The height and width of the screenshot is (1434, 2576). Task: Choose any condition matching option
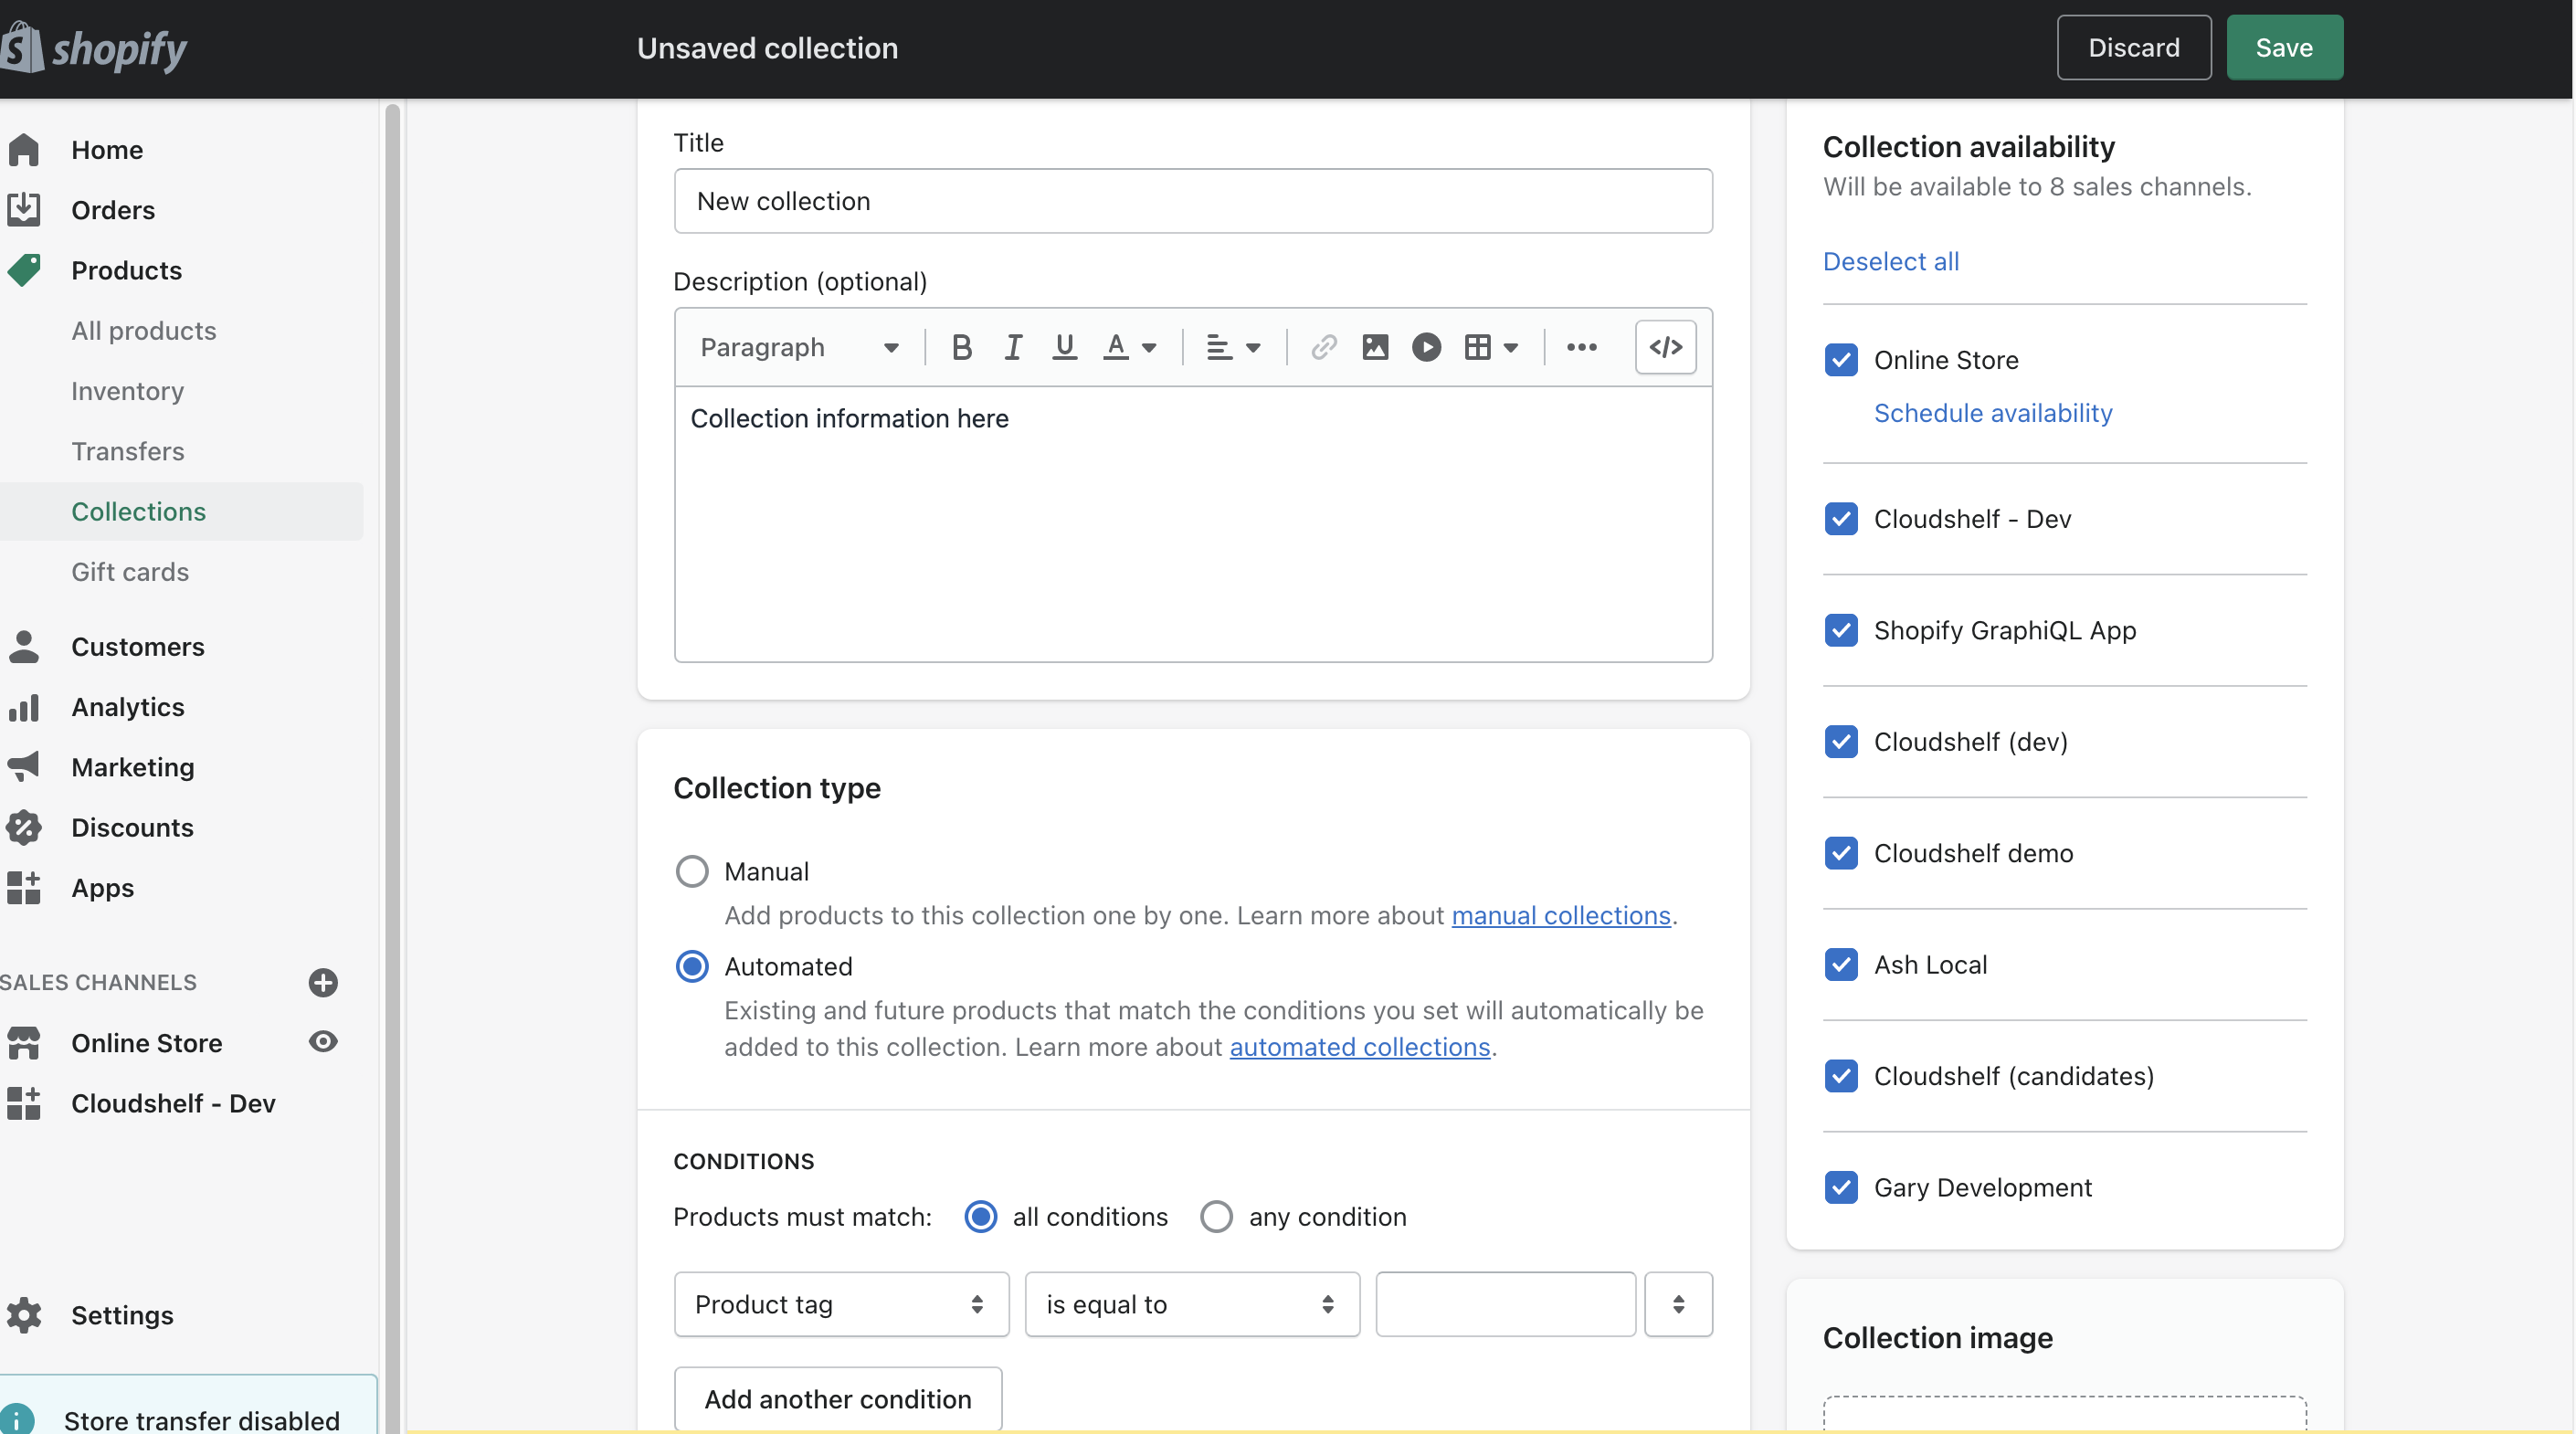(1216, 1216)
